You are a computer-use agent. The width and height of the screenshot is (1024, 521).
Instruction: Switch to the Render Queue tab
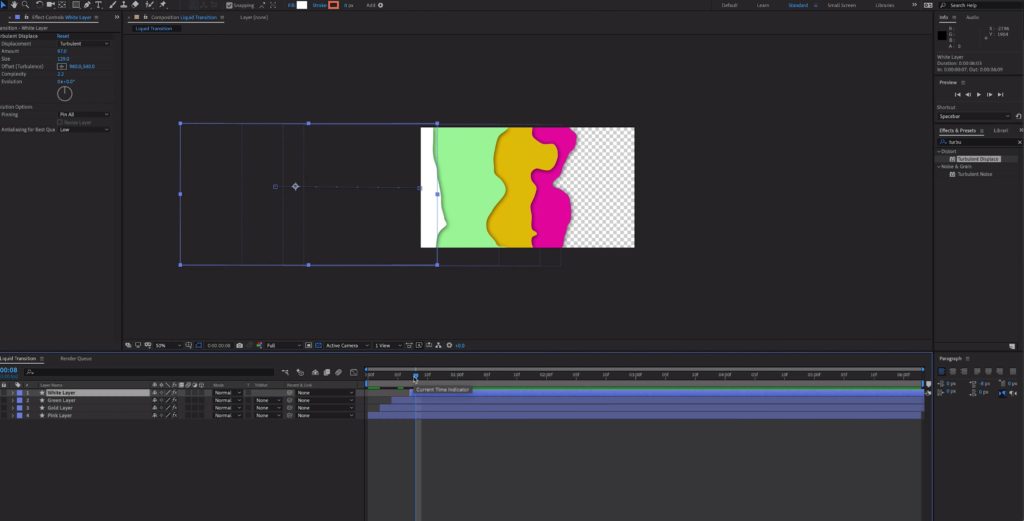pyautogui.click(x=76, y=358)
